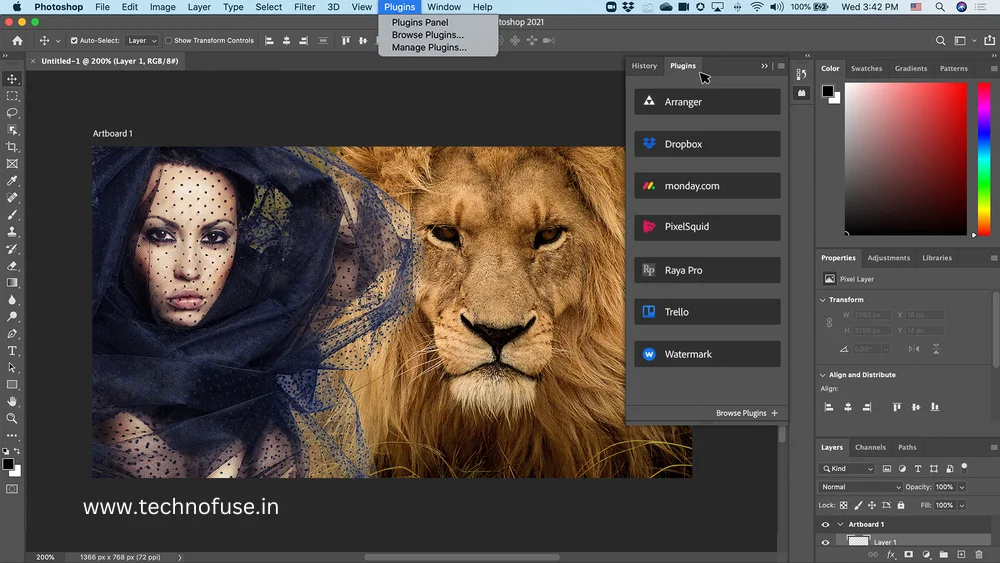Image resolution: width=1000 pixels, height=563 pixels.
Task: Open the Opacity value dropdown arrow
Action: click(962, 486)
